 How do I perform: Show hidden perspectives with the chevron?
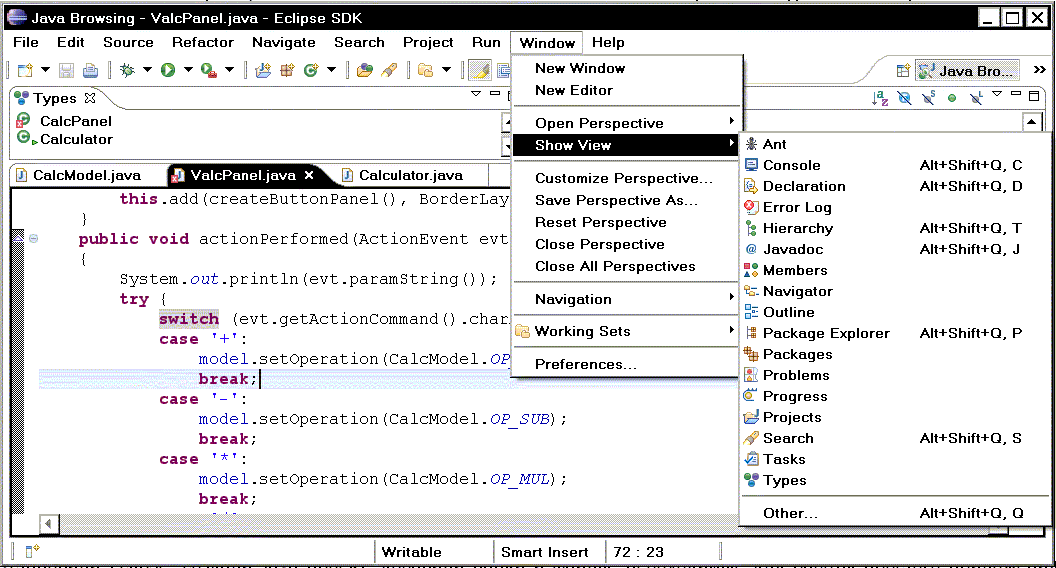pyautogui.click(x=1039, y=69)
